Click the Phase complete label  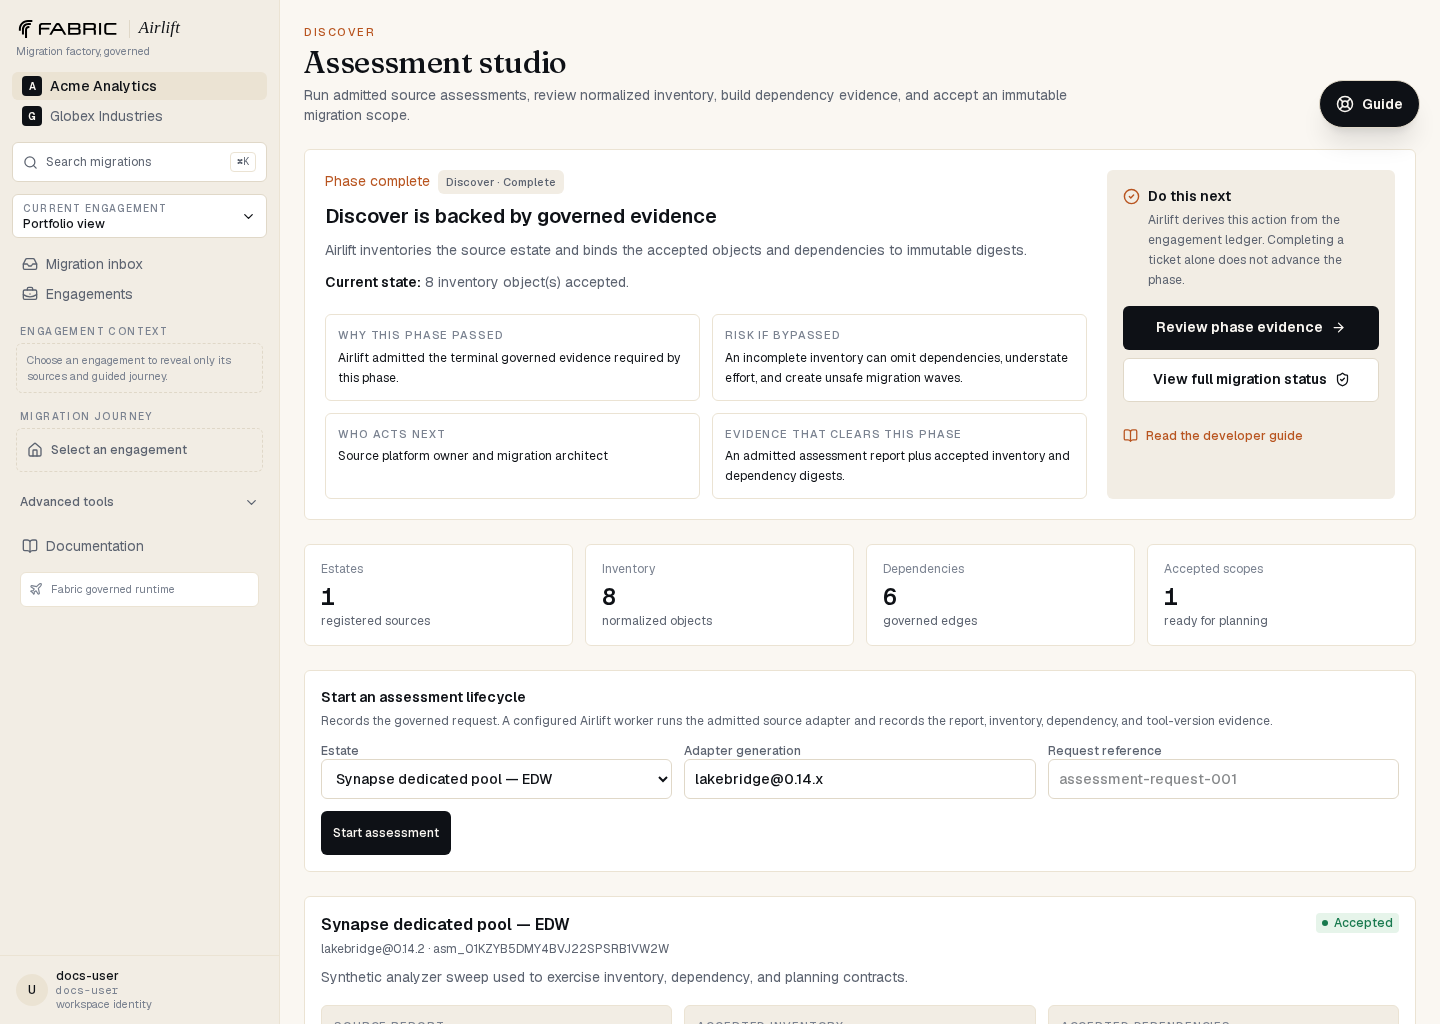coord(377,182)
